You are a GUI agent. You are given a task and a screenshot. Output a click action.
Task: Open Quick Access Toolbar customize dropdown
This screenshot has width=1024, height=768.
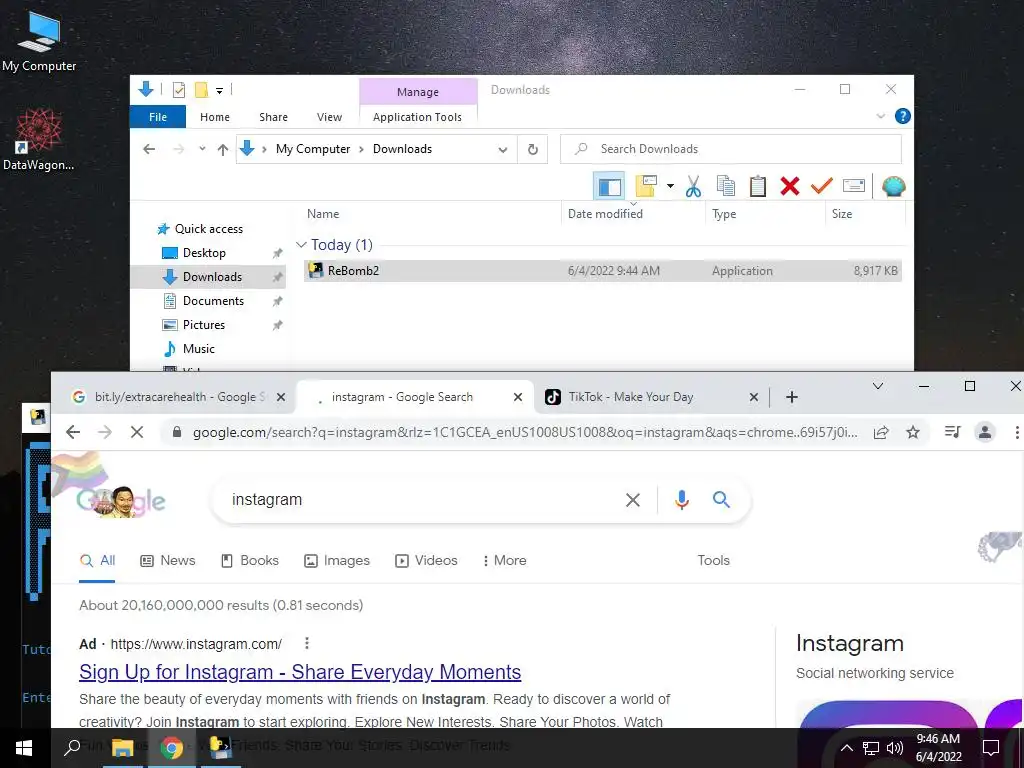point(219,90)
